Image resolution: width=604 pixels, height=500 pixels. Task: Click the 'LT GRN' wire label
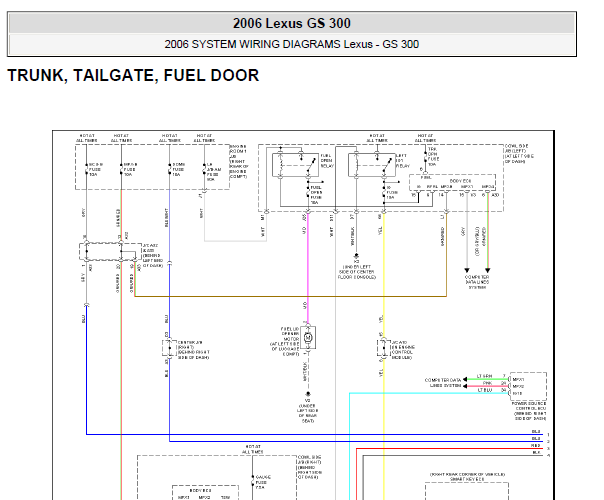pos(485,376)
